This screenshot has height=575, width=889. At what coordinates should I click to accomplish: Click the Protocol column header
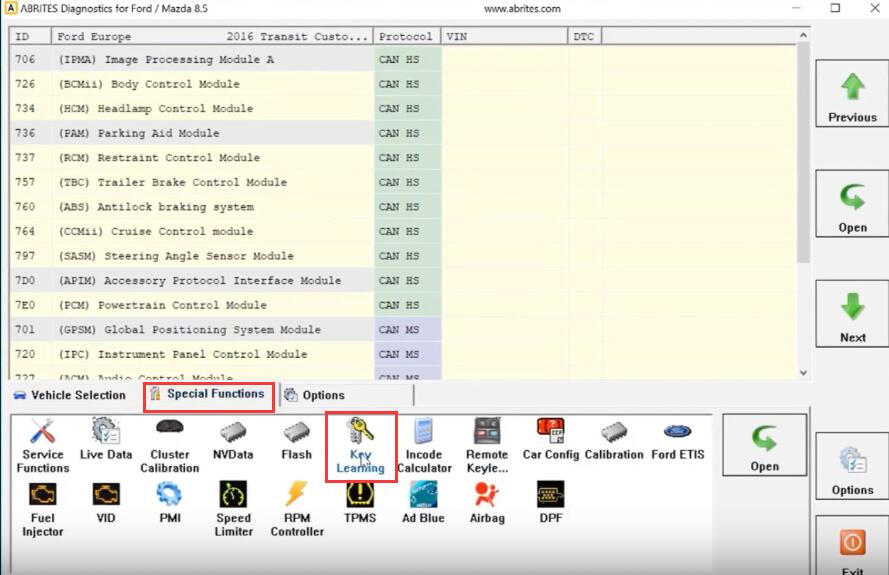tap(407, 36)
